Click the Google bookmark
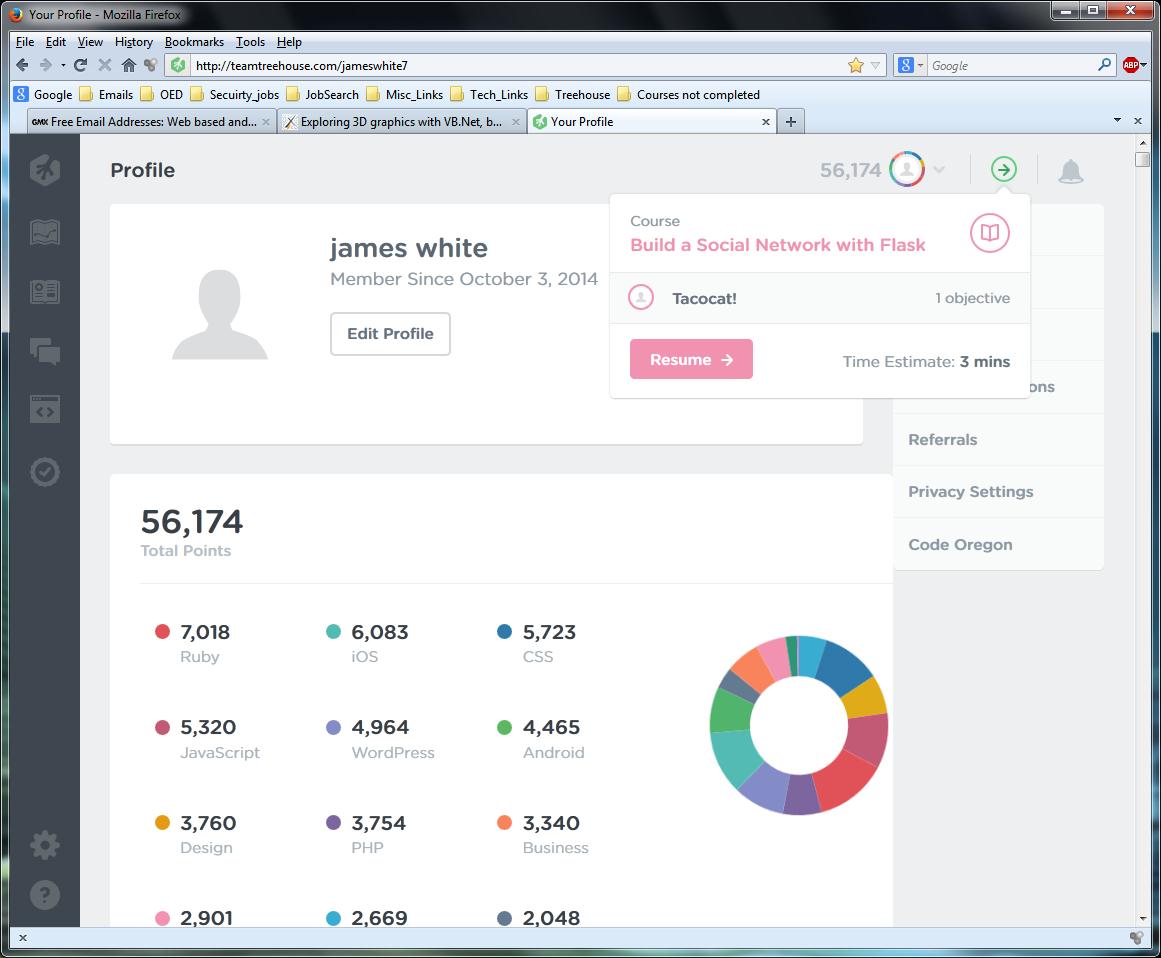The width and height of the screenshot is (1161, 958). 44,94
